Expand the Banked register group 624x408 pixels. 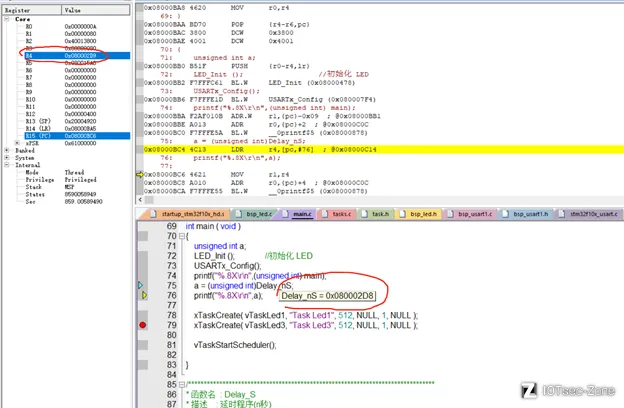pyautogui.click(x=7, y=150)
